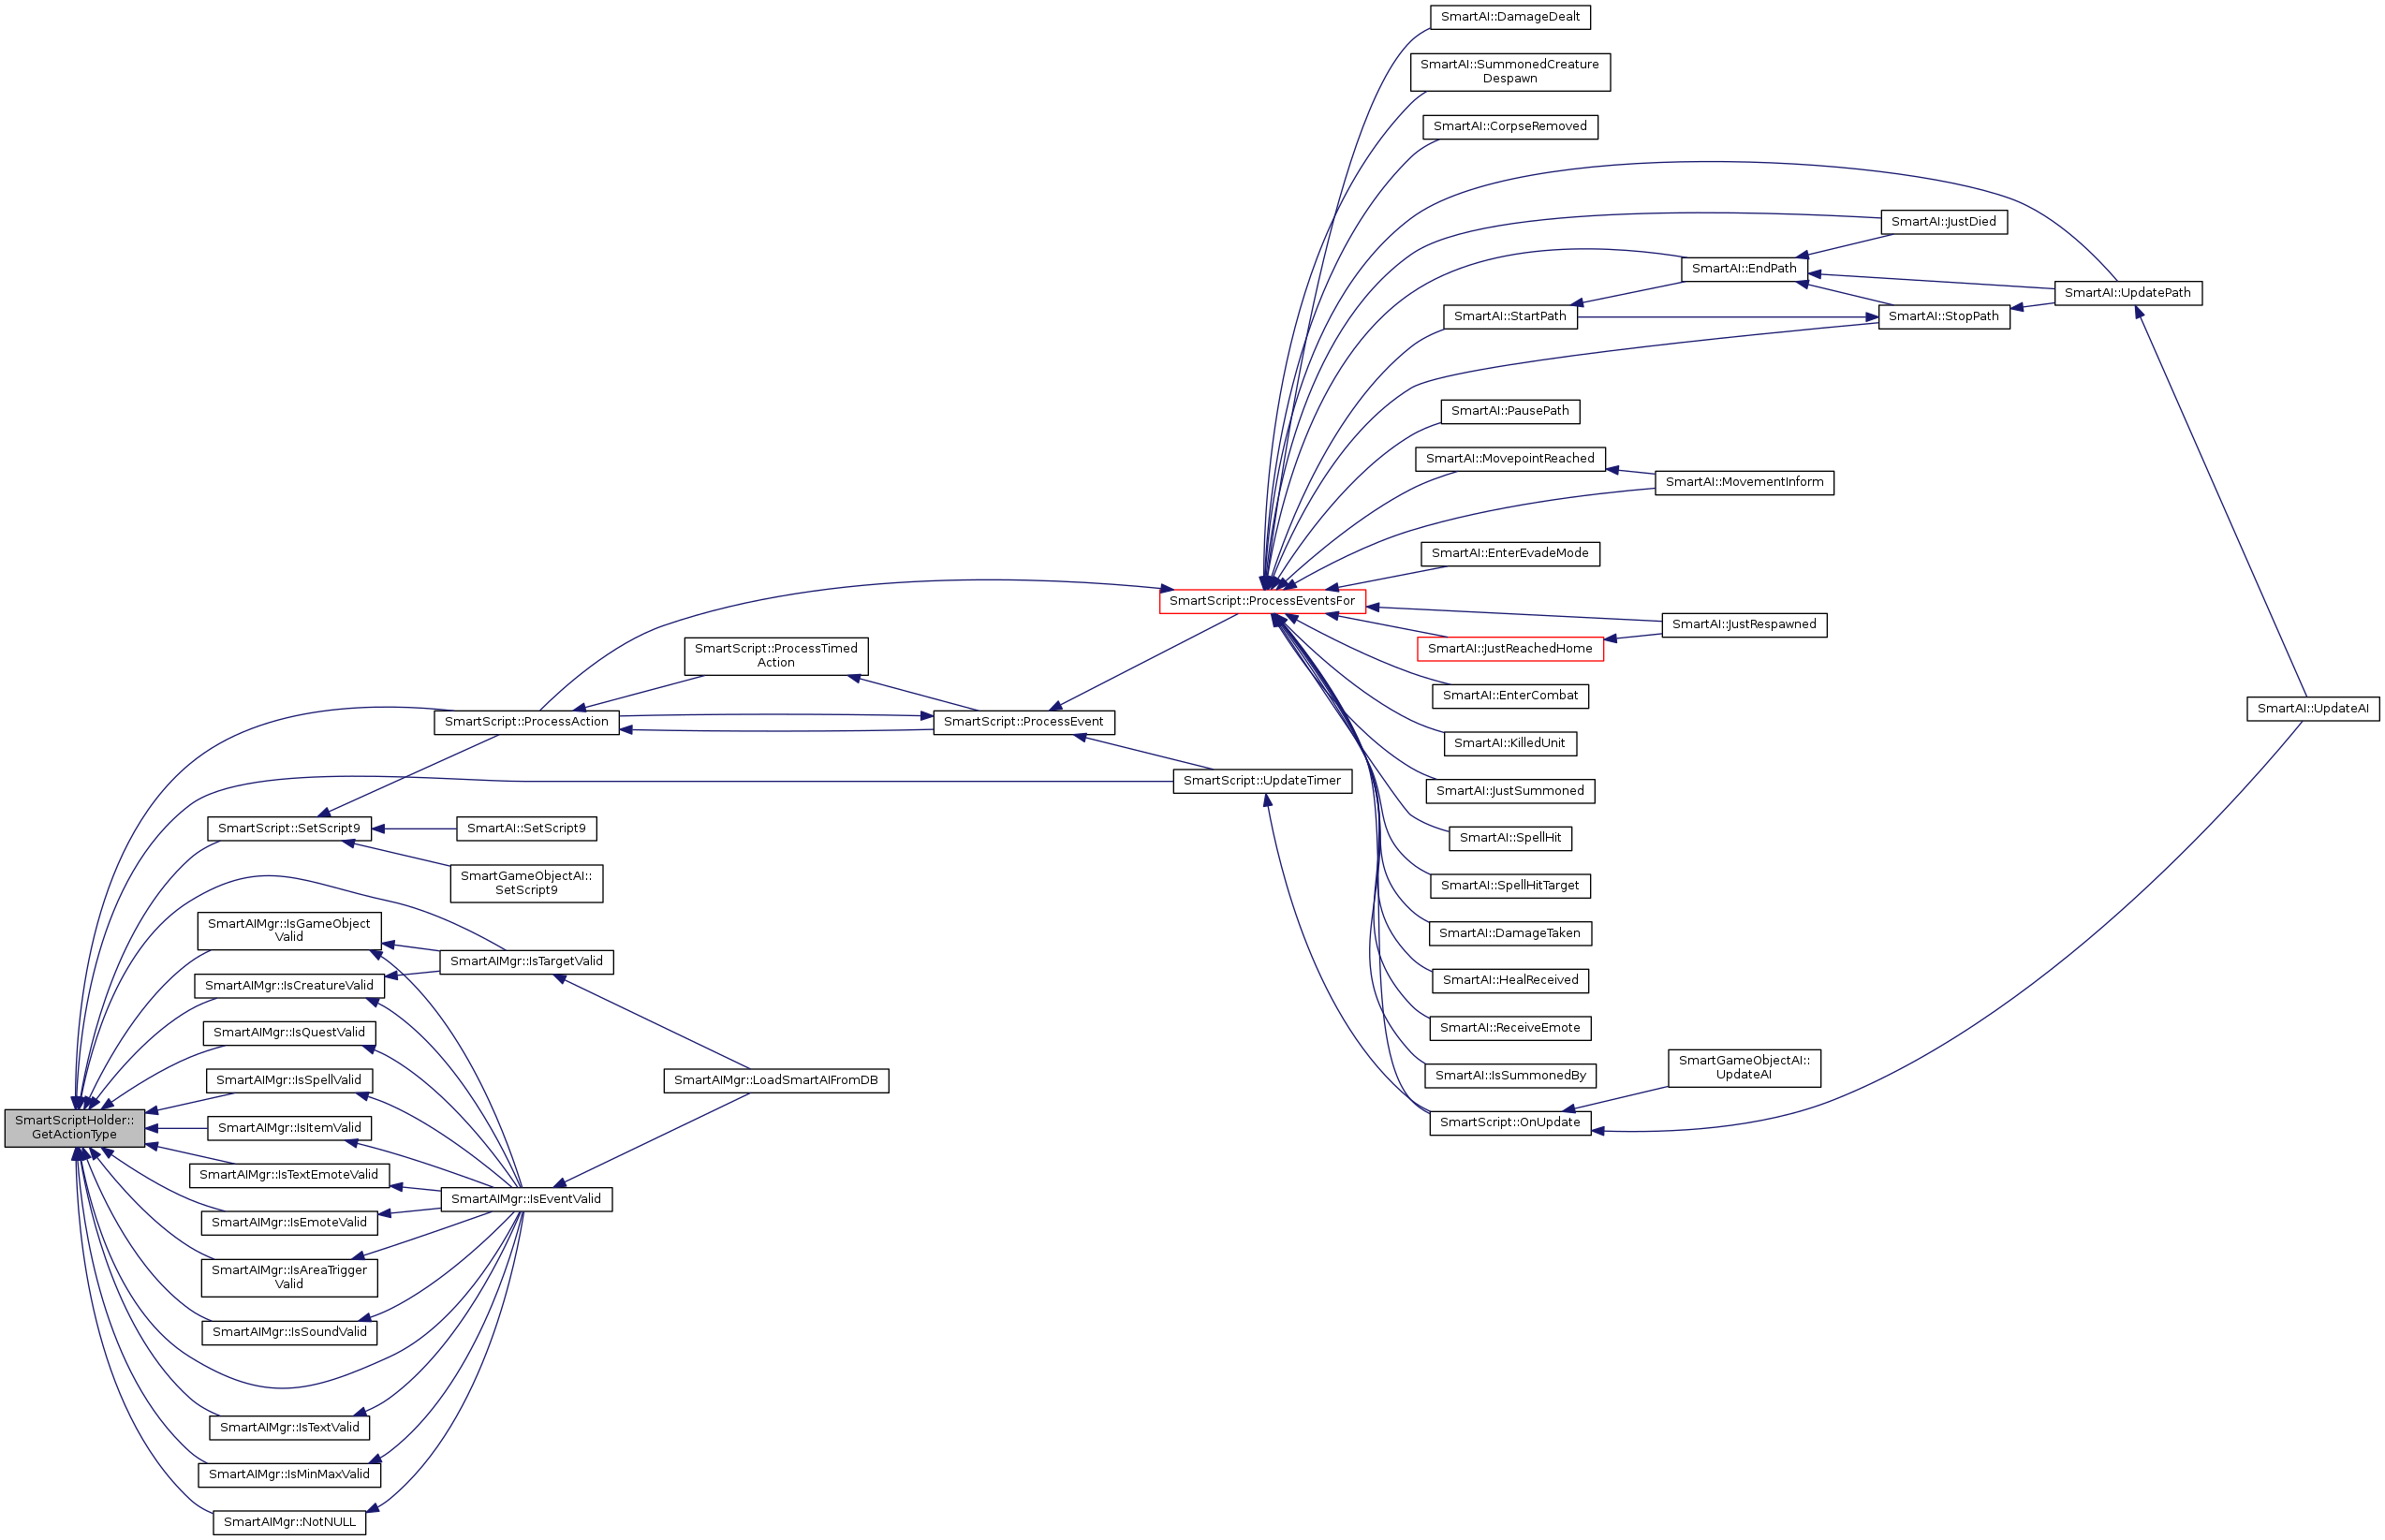Open the SmartAI::UpdateAI node
Viewport: 2385px width, 1540px height.
[2312, 709]
